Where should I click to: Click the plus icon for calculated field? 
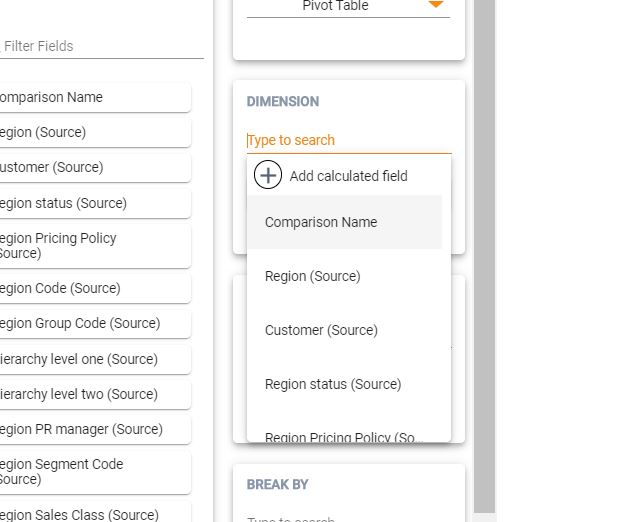click(x=268, y=176)
